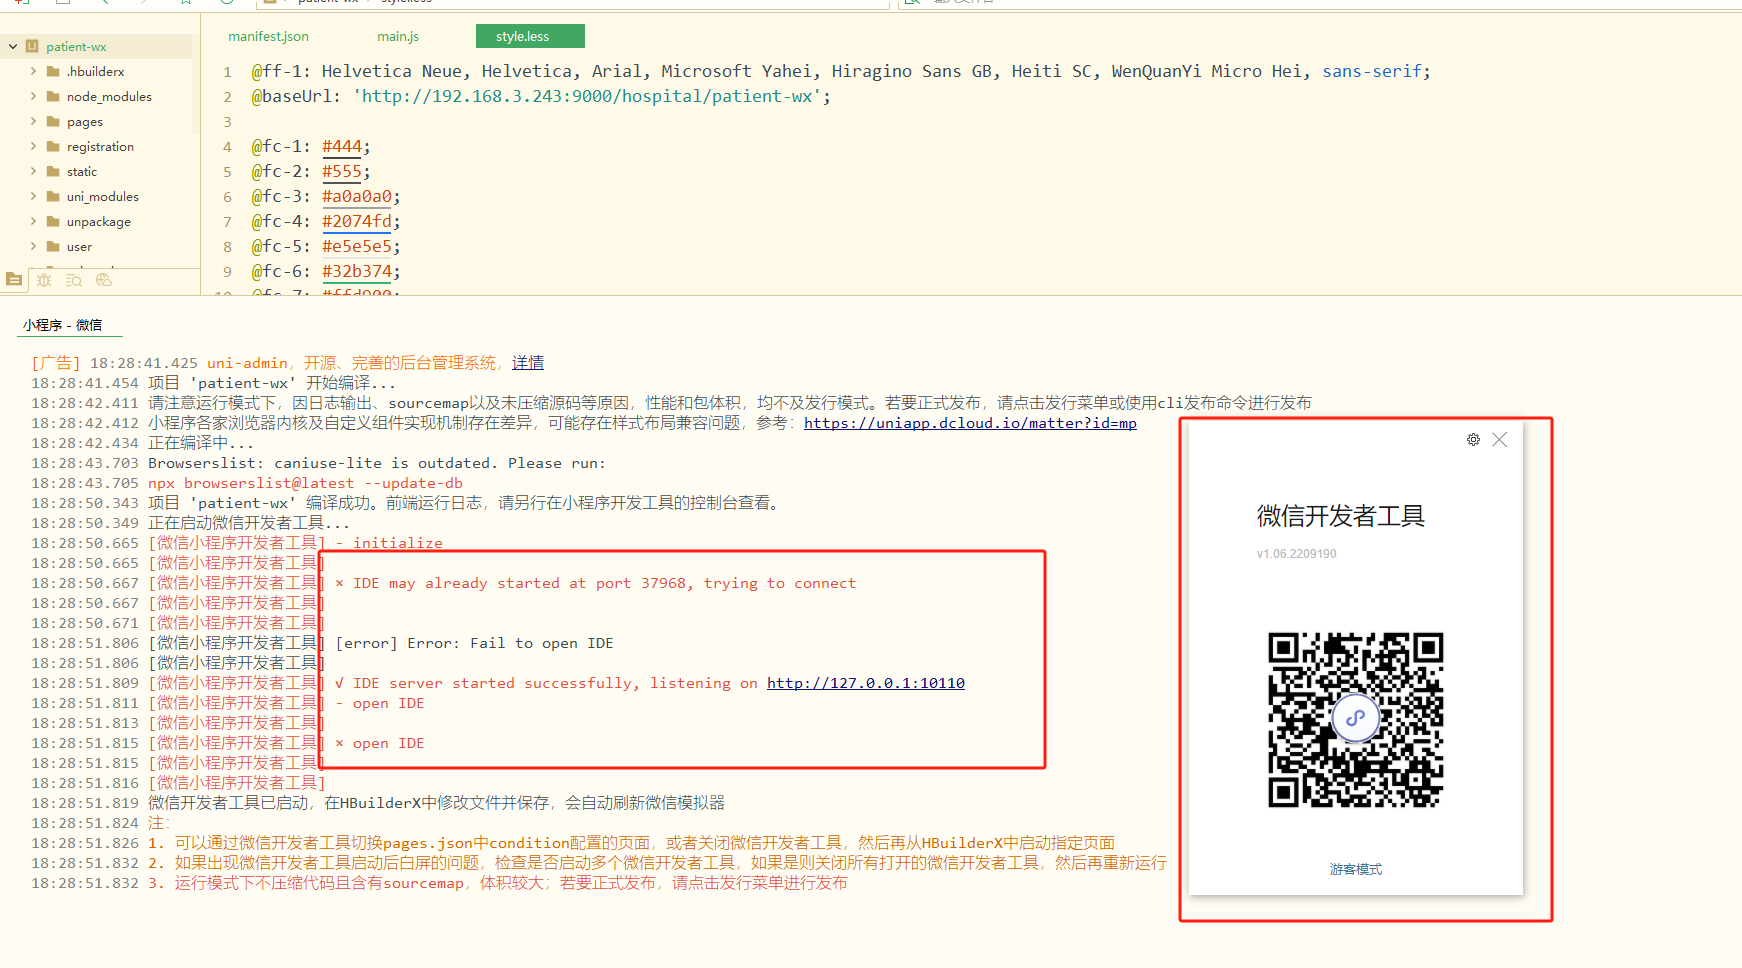Click the uni-app project icon beside patient-wx
Screen dimensions: 1742x968
pyautogui.click(x=32, y=46)
